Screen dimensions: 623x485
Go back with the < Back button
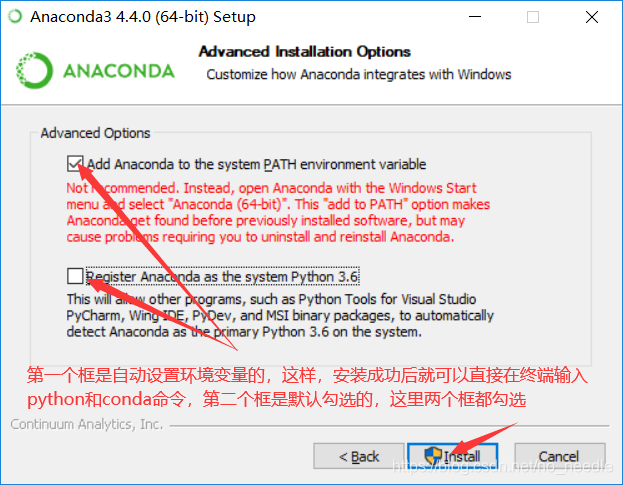click(x=359, y=456)
